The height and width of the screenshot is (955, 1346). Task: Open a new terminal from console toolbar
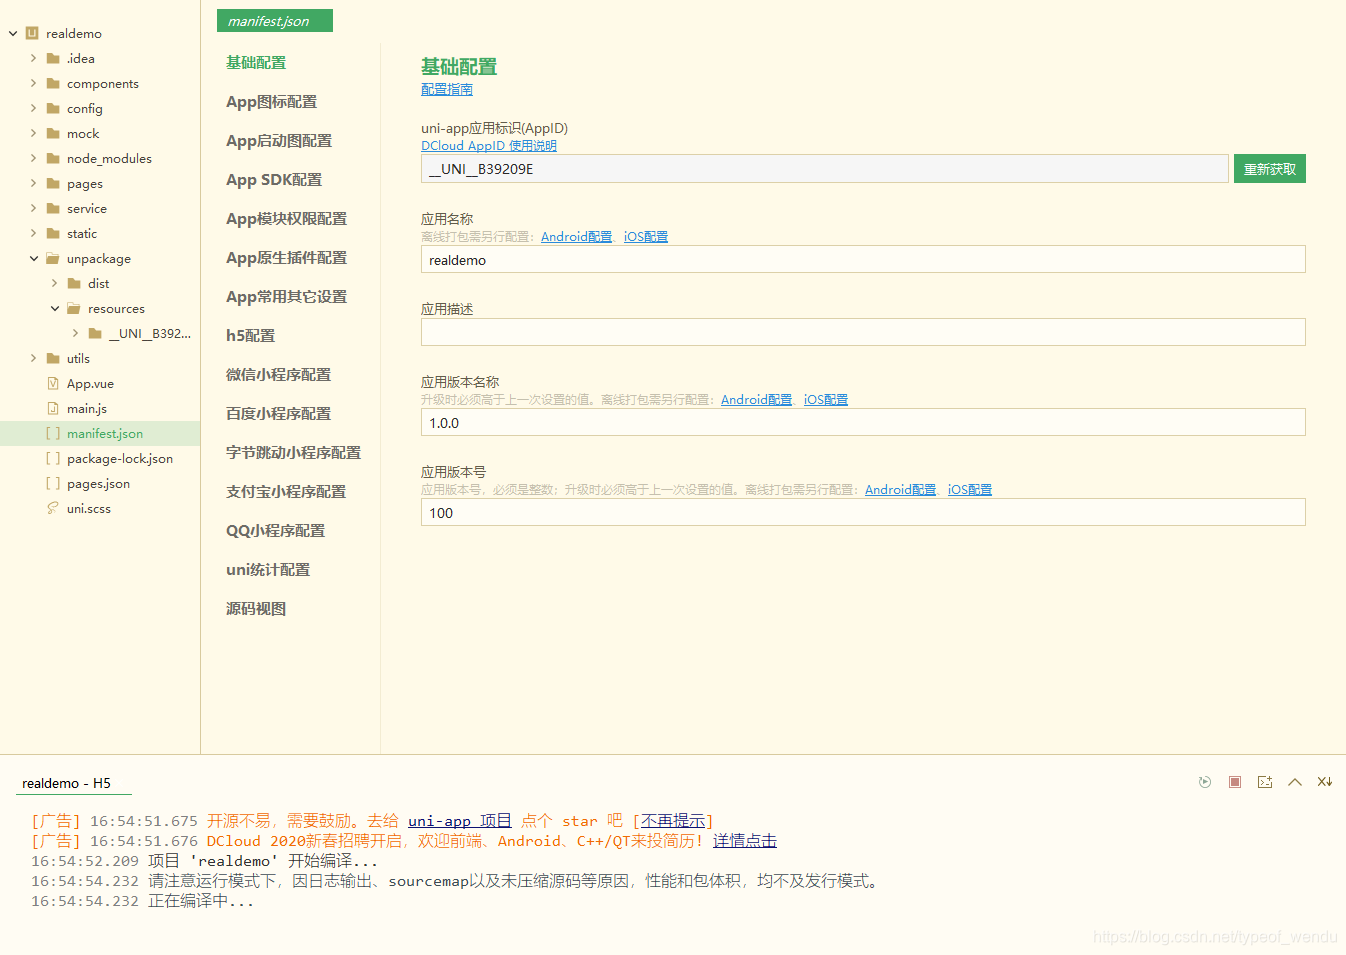click(x=1265, y=782)
